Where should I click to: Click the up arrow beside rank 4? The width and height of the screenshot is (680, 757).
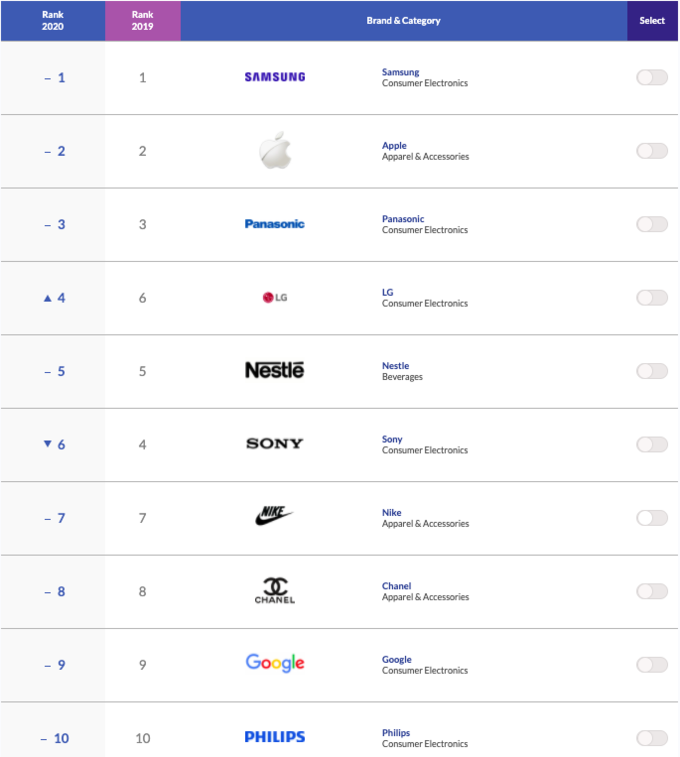47,298
